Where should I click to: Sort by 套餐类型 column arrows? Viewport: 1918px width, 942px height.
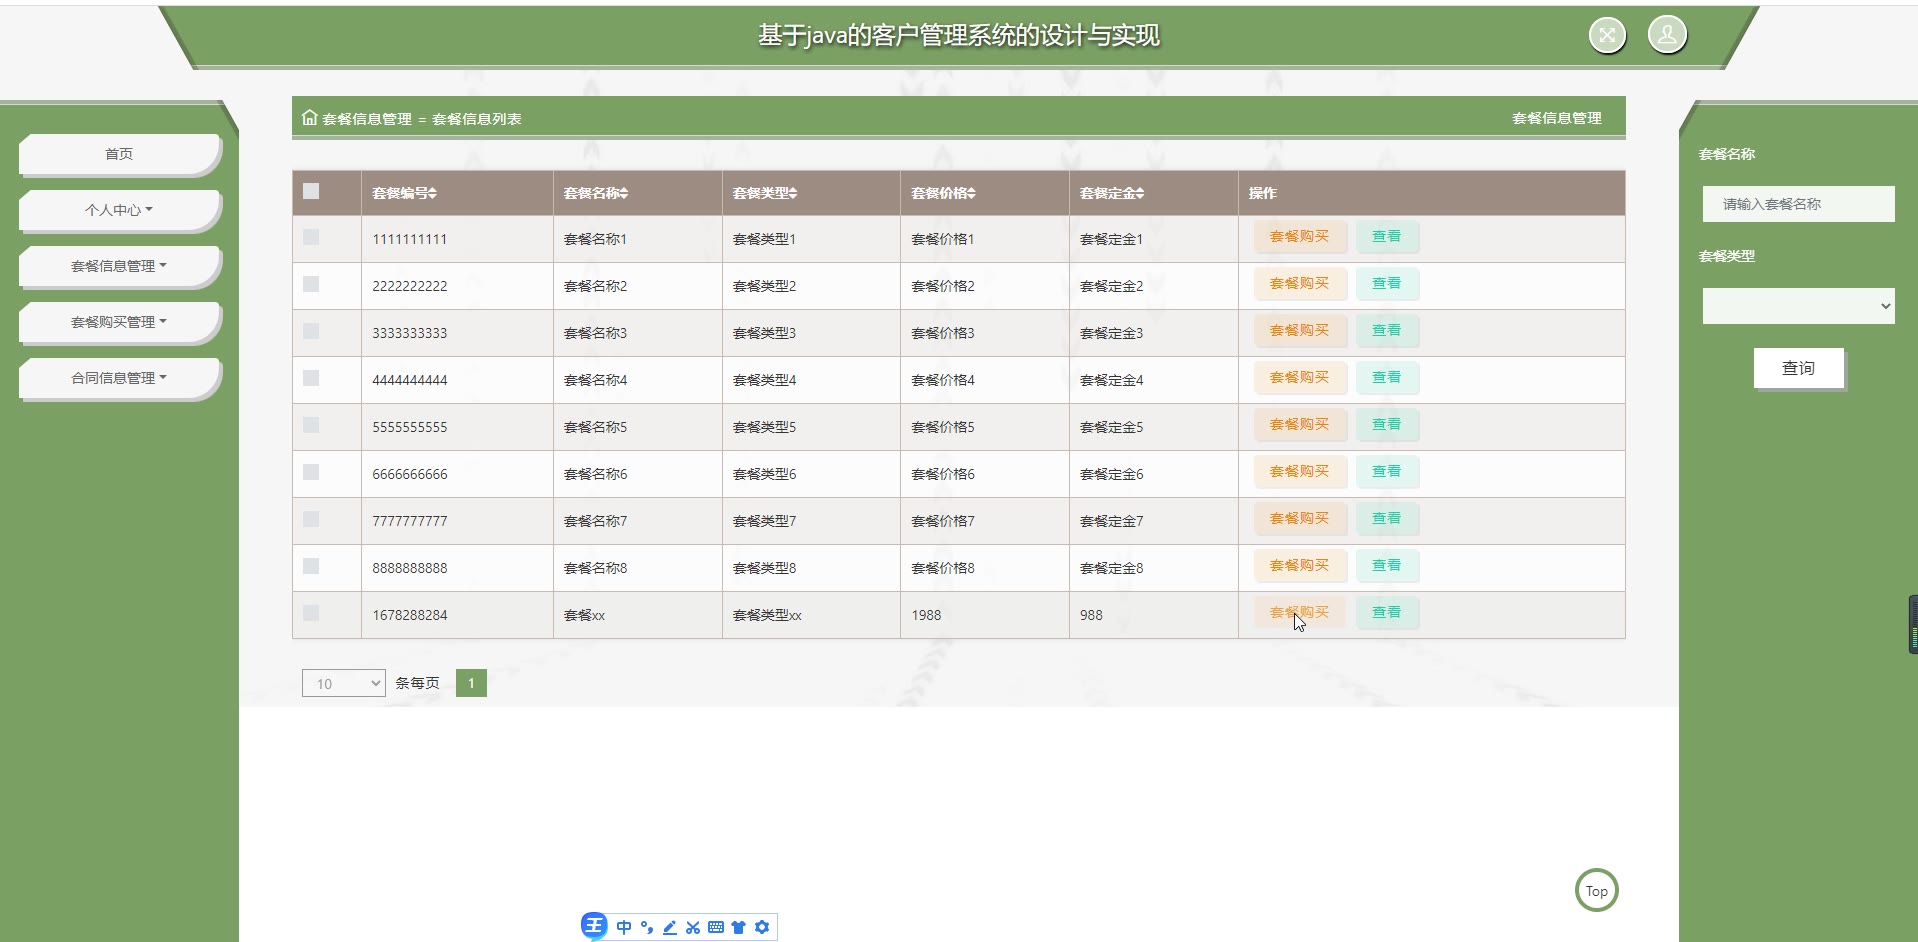(x=793, y=193)
